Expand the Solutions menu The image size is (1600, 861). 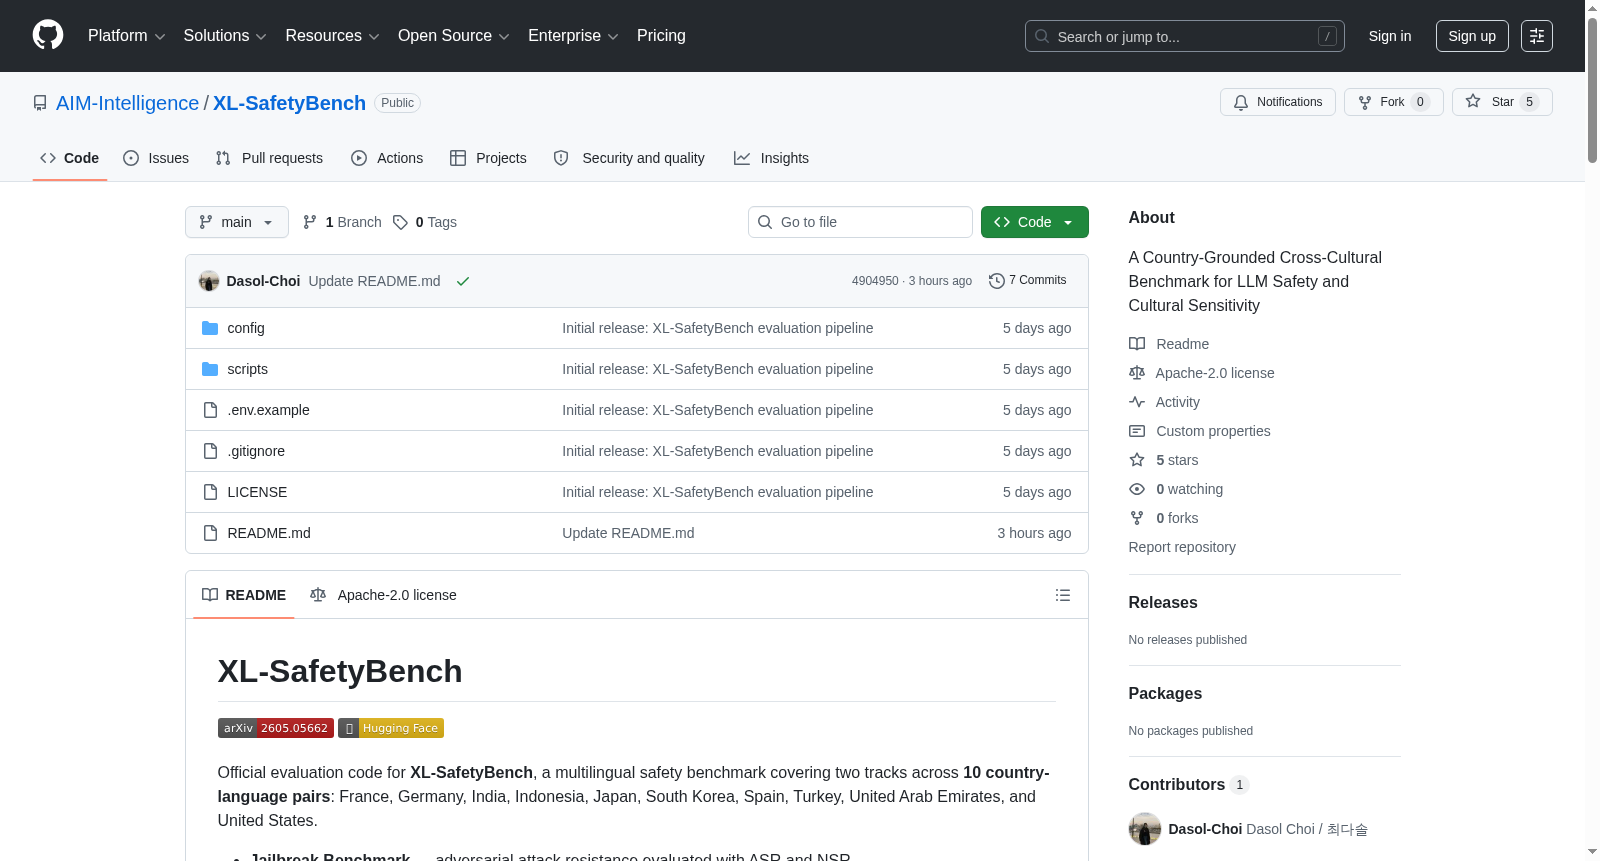[225, 36]
